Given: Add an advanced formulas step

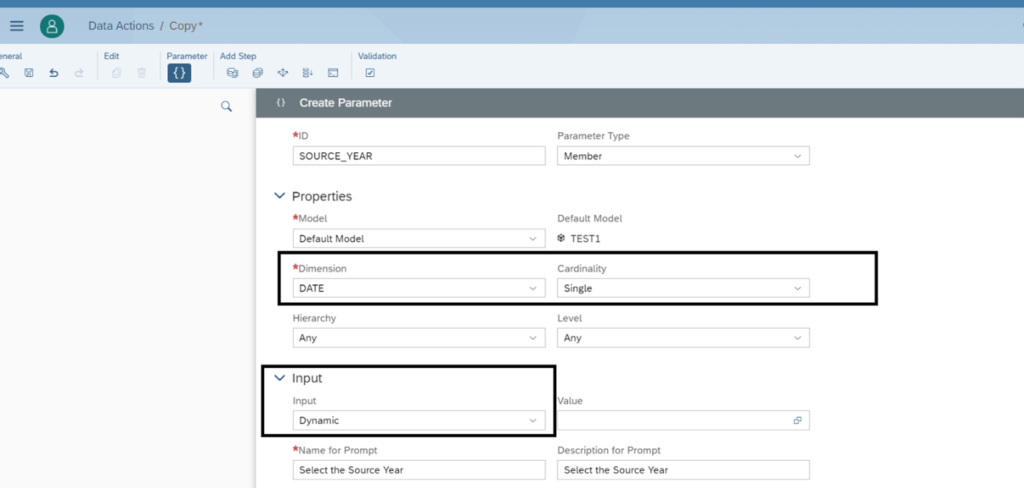Looking at the screenshot, I should (x=333, y=73).
